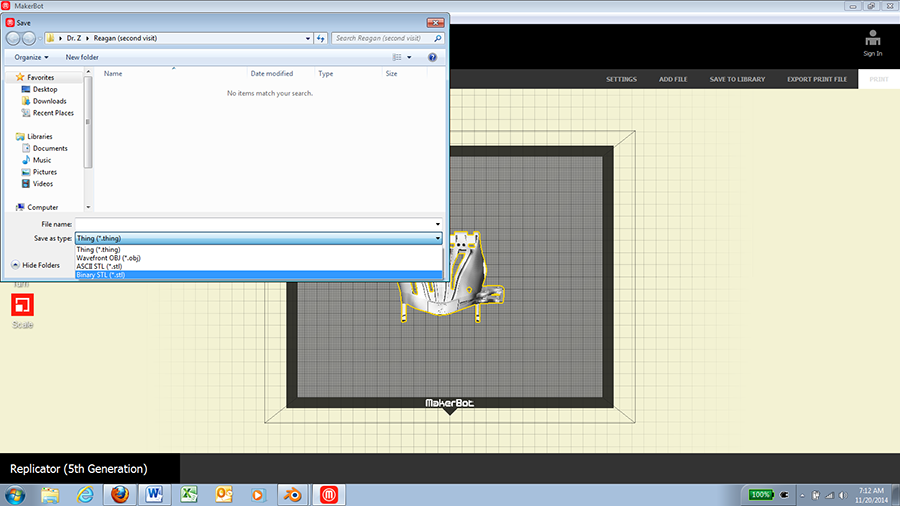Click the volume speaker tray icon

pos(843,495)
